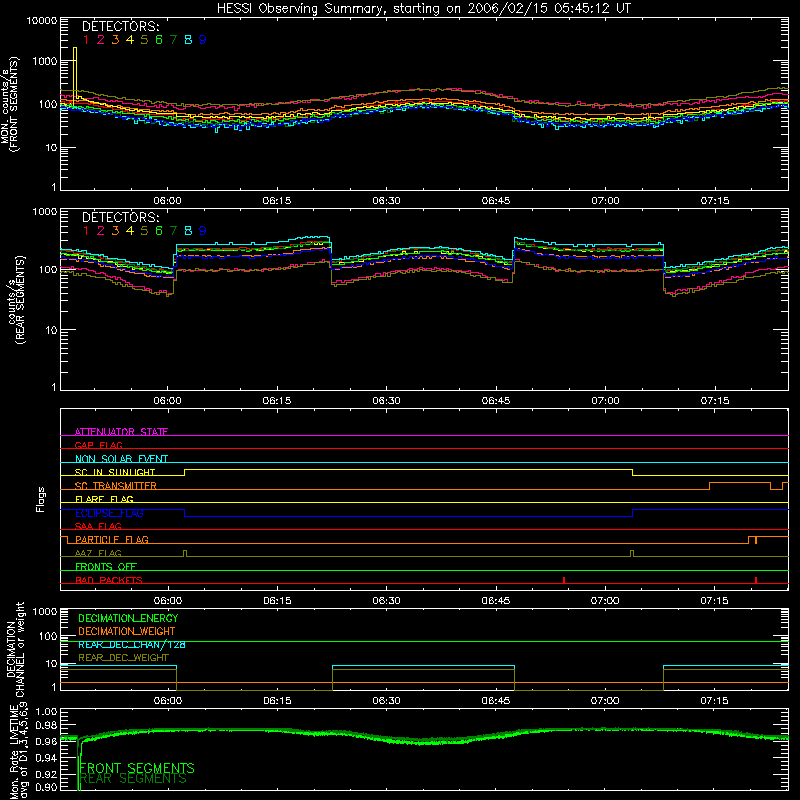Click olive detector 5 in rear segments legend

(x=144, y=231)
